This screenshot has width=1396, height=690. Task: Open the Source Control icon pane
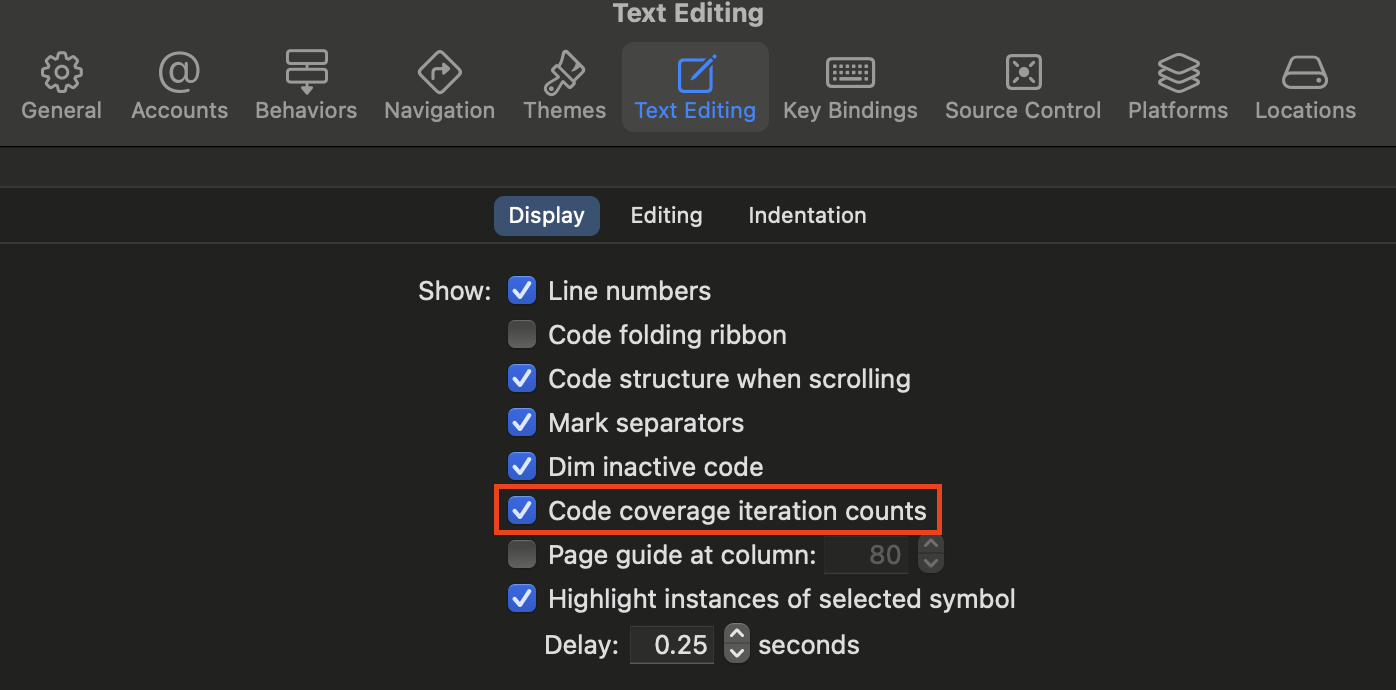tap(1023, 73)
